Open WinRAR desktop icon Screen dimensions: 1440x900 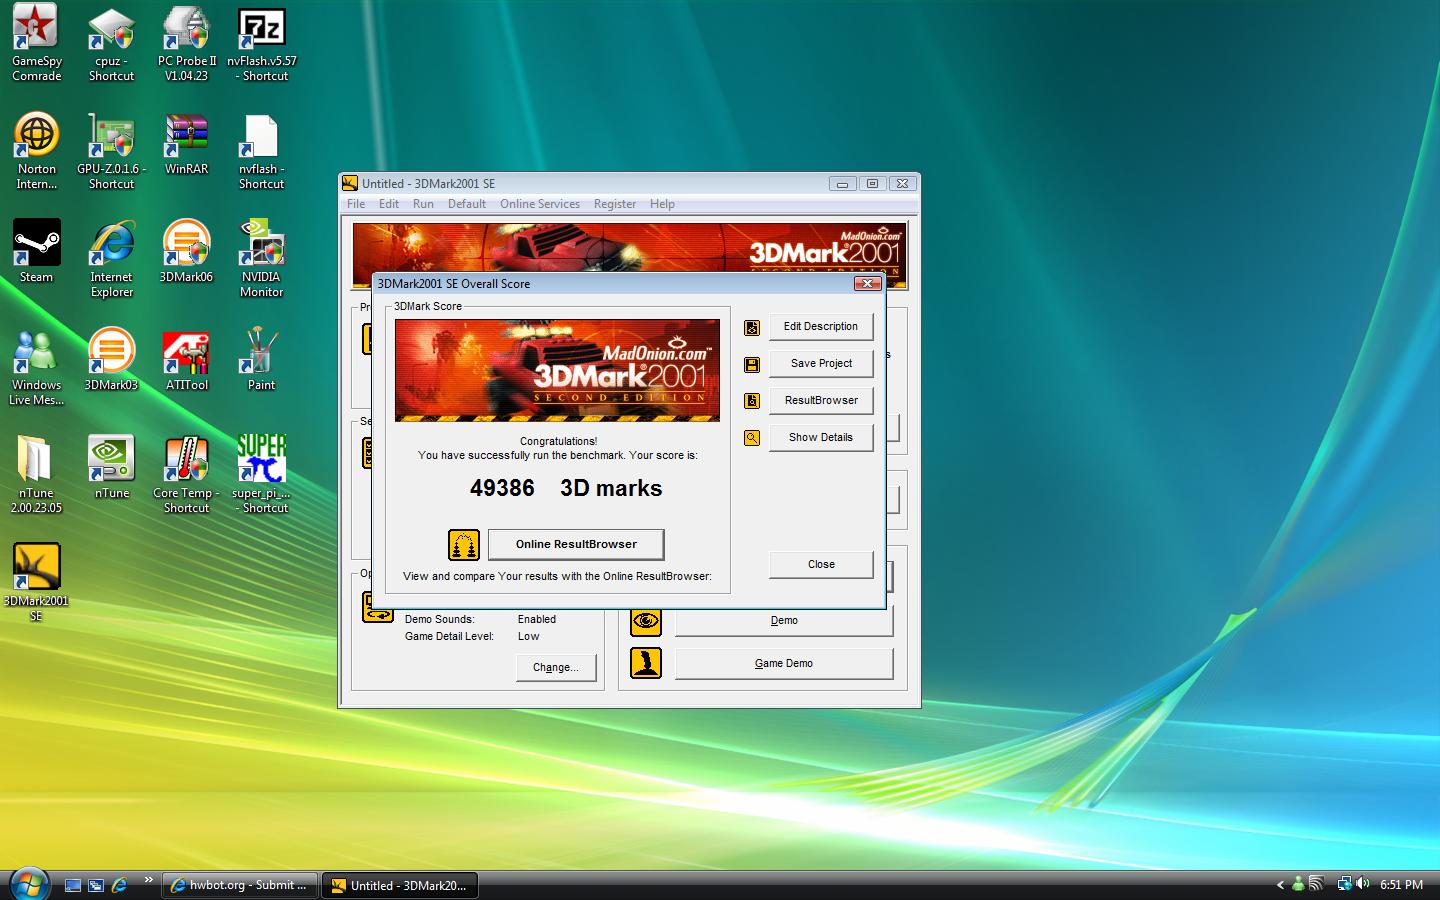coord(186,143)
